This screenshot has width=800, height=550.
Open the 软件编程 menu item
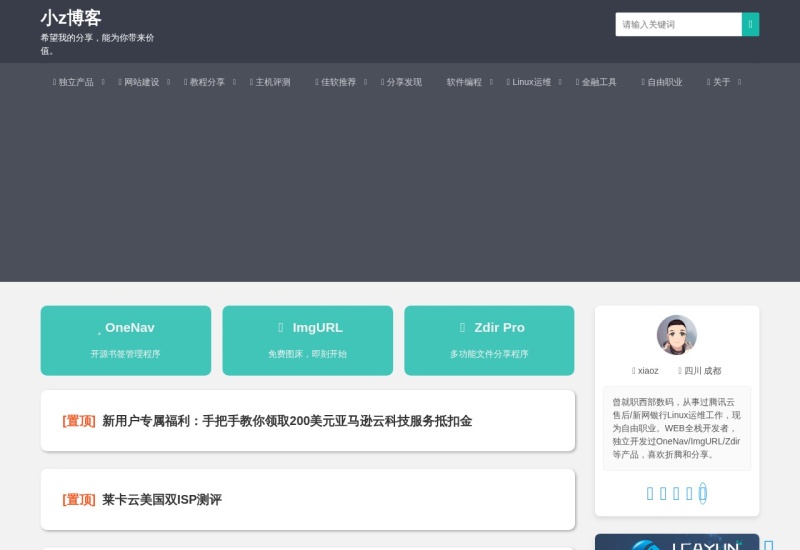tap(464, 82)
